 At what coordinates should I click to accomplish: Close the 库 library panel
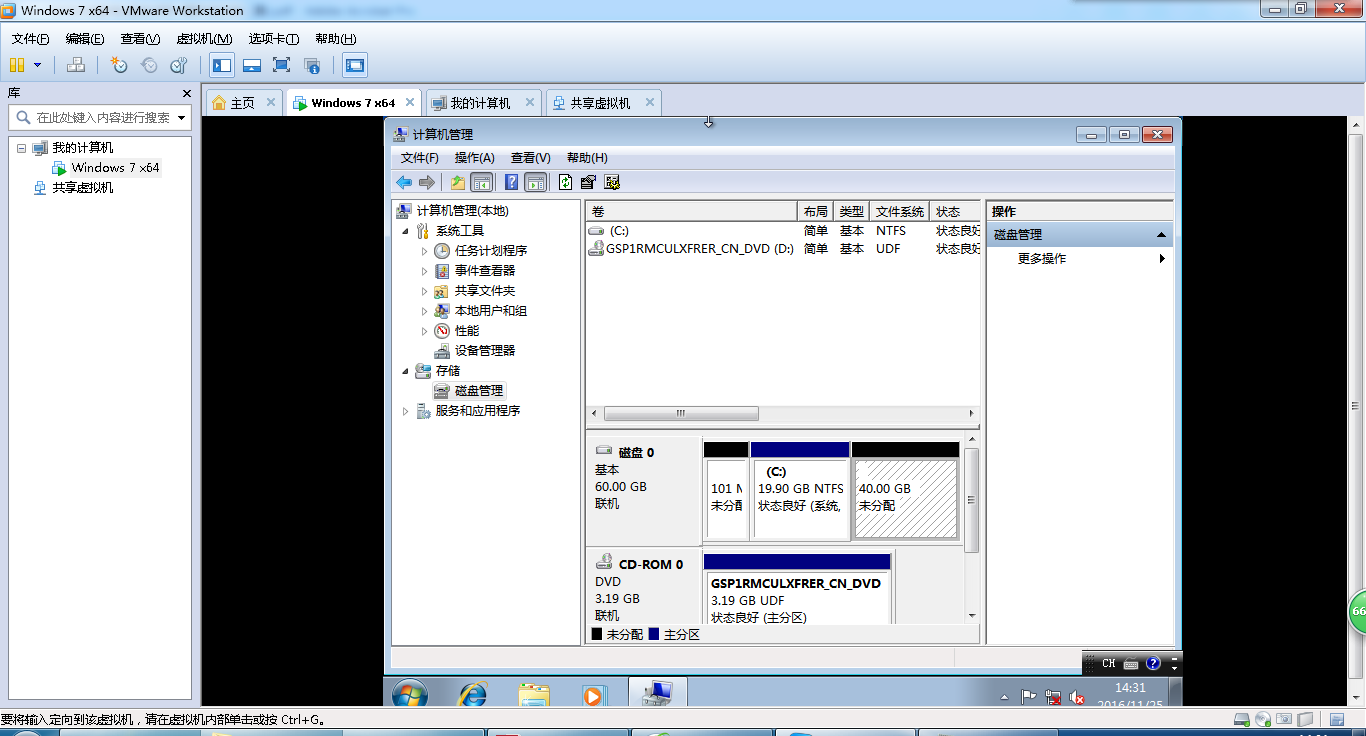[x=186, y=93]
